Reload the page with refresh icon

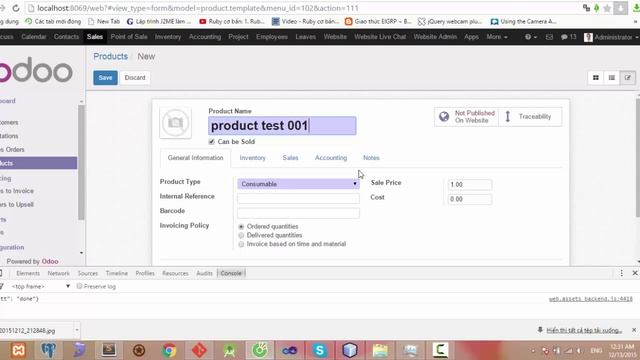pyautogui.click(x=16, y=8)
